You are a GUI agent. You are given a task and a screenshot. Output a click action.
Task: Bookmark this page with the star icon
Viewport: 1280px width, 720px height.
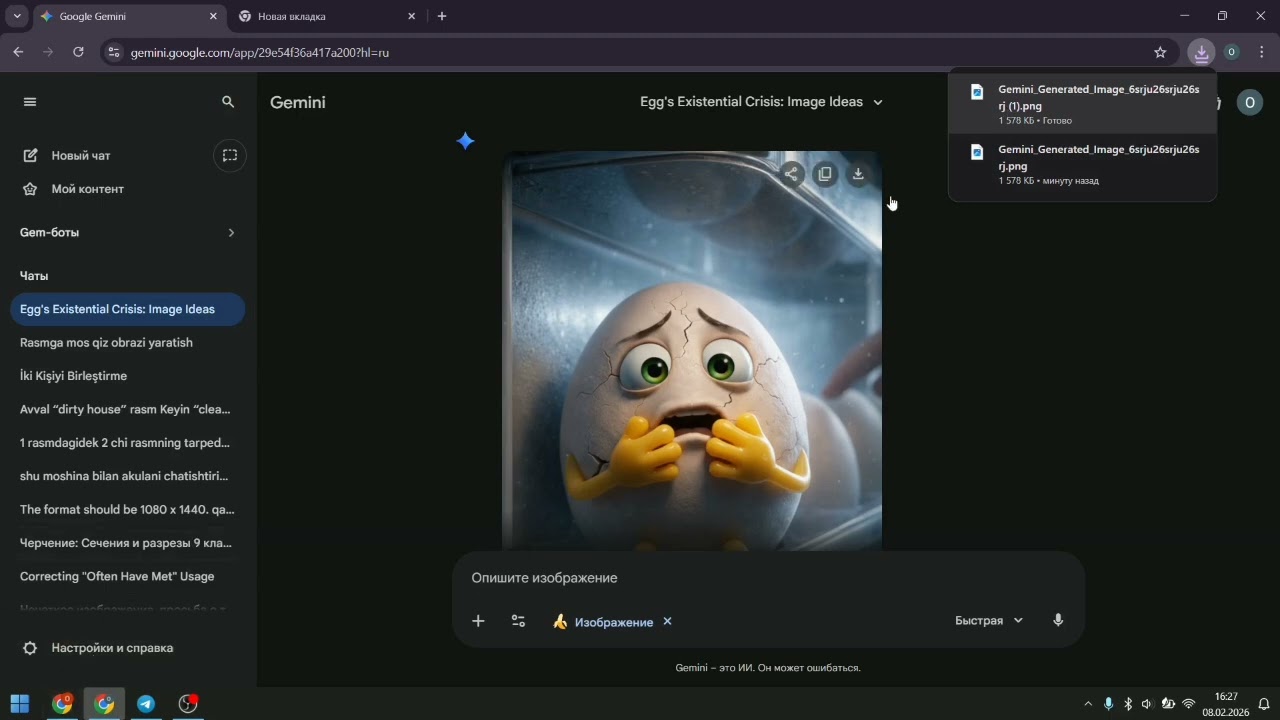pyautogui.click(x=1160, y=52)
